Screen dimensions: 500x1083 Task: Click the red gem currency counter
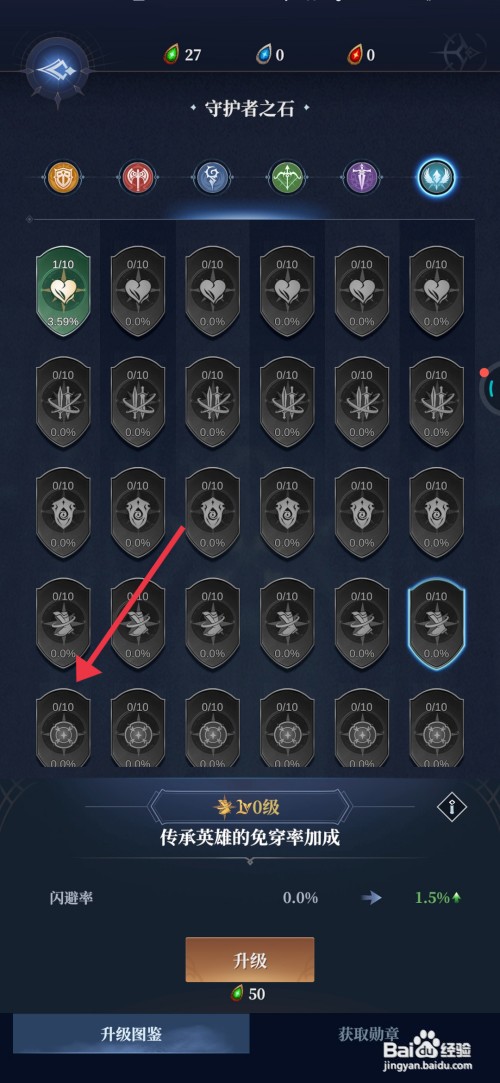pos(361,55)
